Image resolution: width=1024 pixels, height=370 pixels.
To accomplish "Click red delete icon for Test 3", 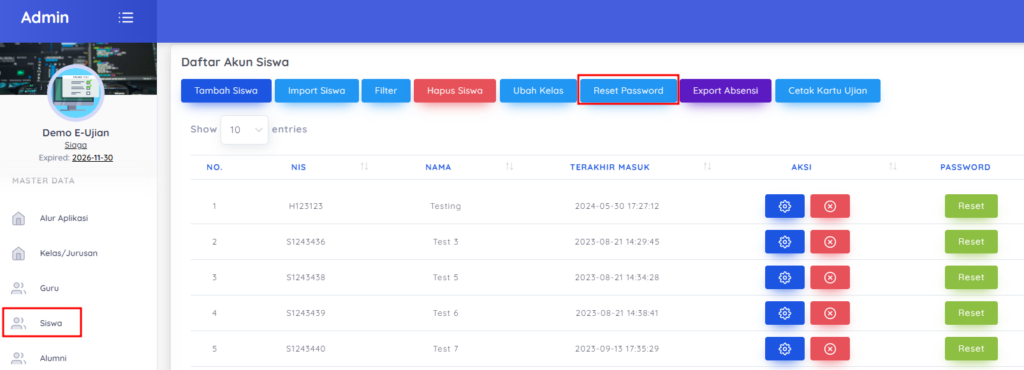I will [830, 242].
